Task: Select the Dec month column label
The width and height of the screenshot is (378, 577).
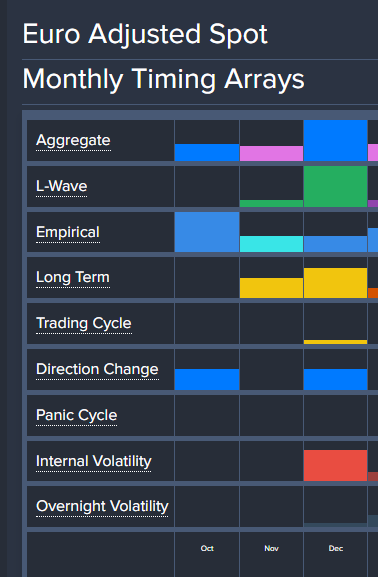Action: (336, 549)
